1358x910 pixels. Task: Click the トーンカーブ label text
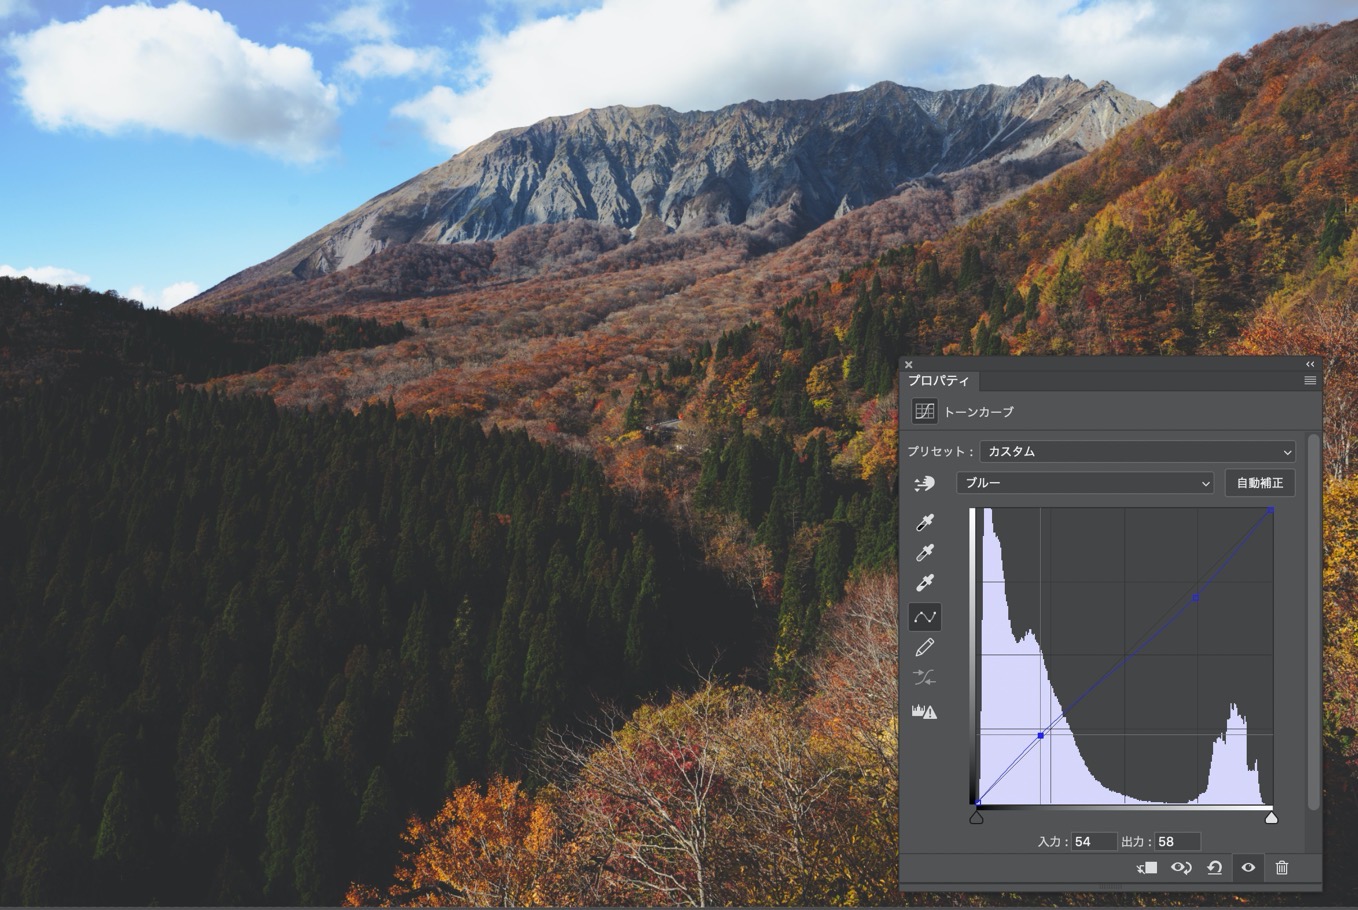coord(979,412)
